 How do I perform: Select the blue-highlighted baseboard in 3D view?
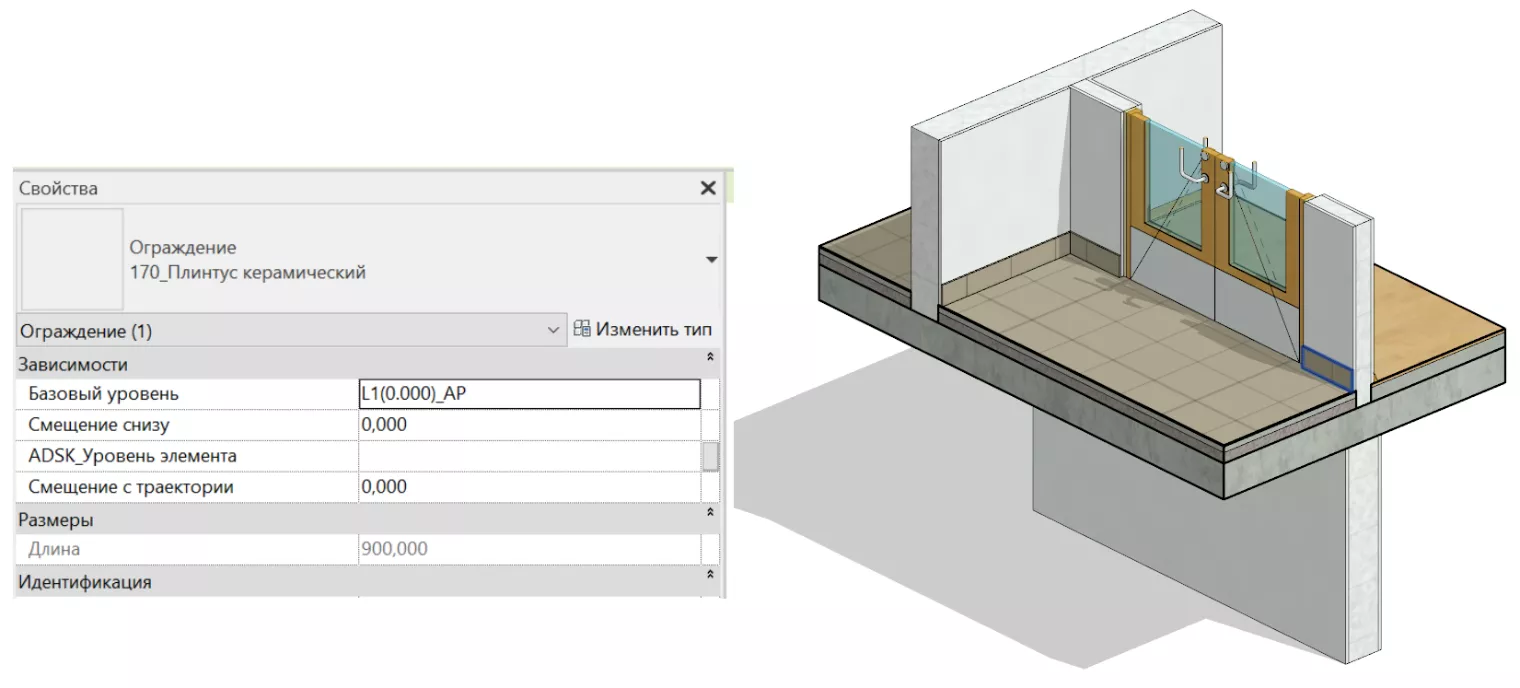point(1327,369)
